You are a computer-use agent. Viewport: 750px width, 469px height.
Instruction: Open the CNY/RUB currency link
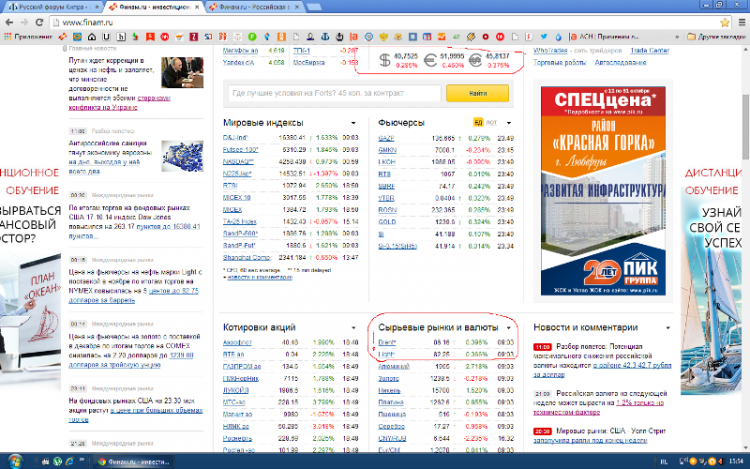[x=392, y=438]
